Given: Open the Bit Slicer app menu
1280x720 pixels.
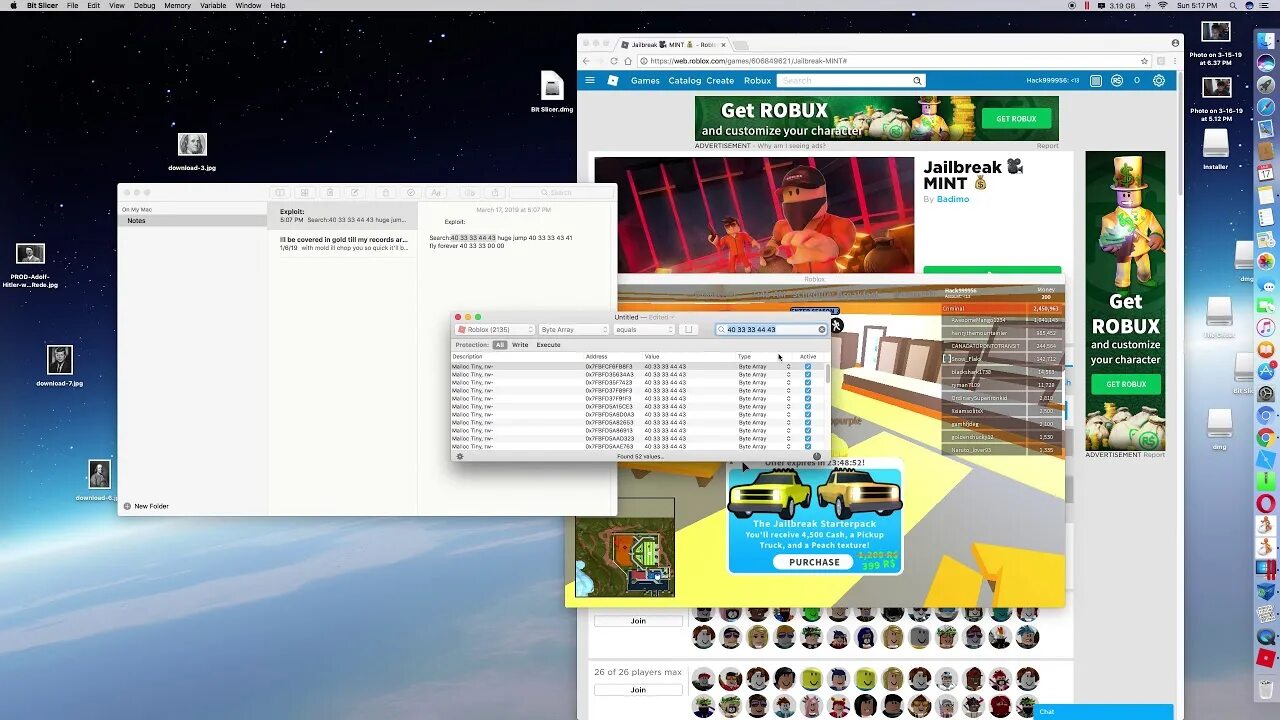Looking at the screenshot, I should pyautogui.click(x=42, y=5).
